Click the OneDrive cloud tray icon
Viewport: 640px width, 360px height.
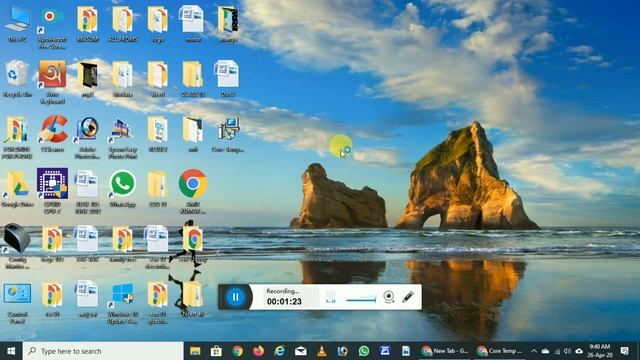coord(545,351)
